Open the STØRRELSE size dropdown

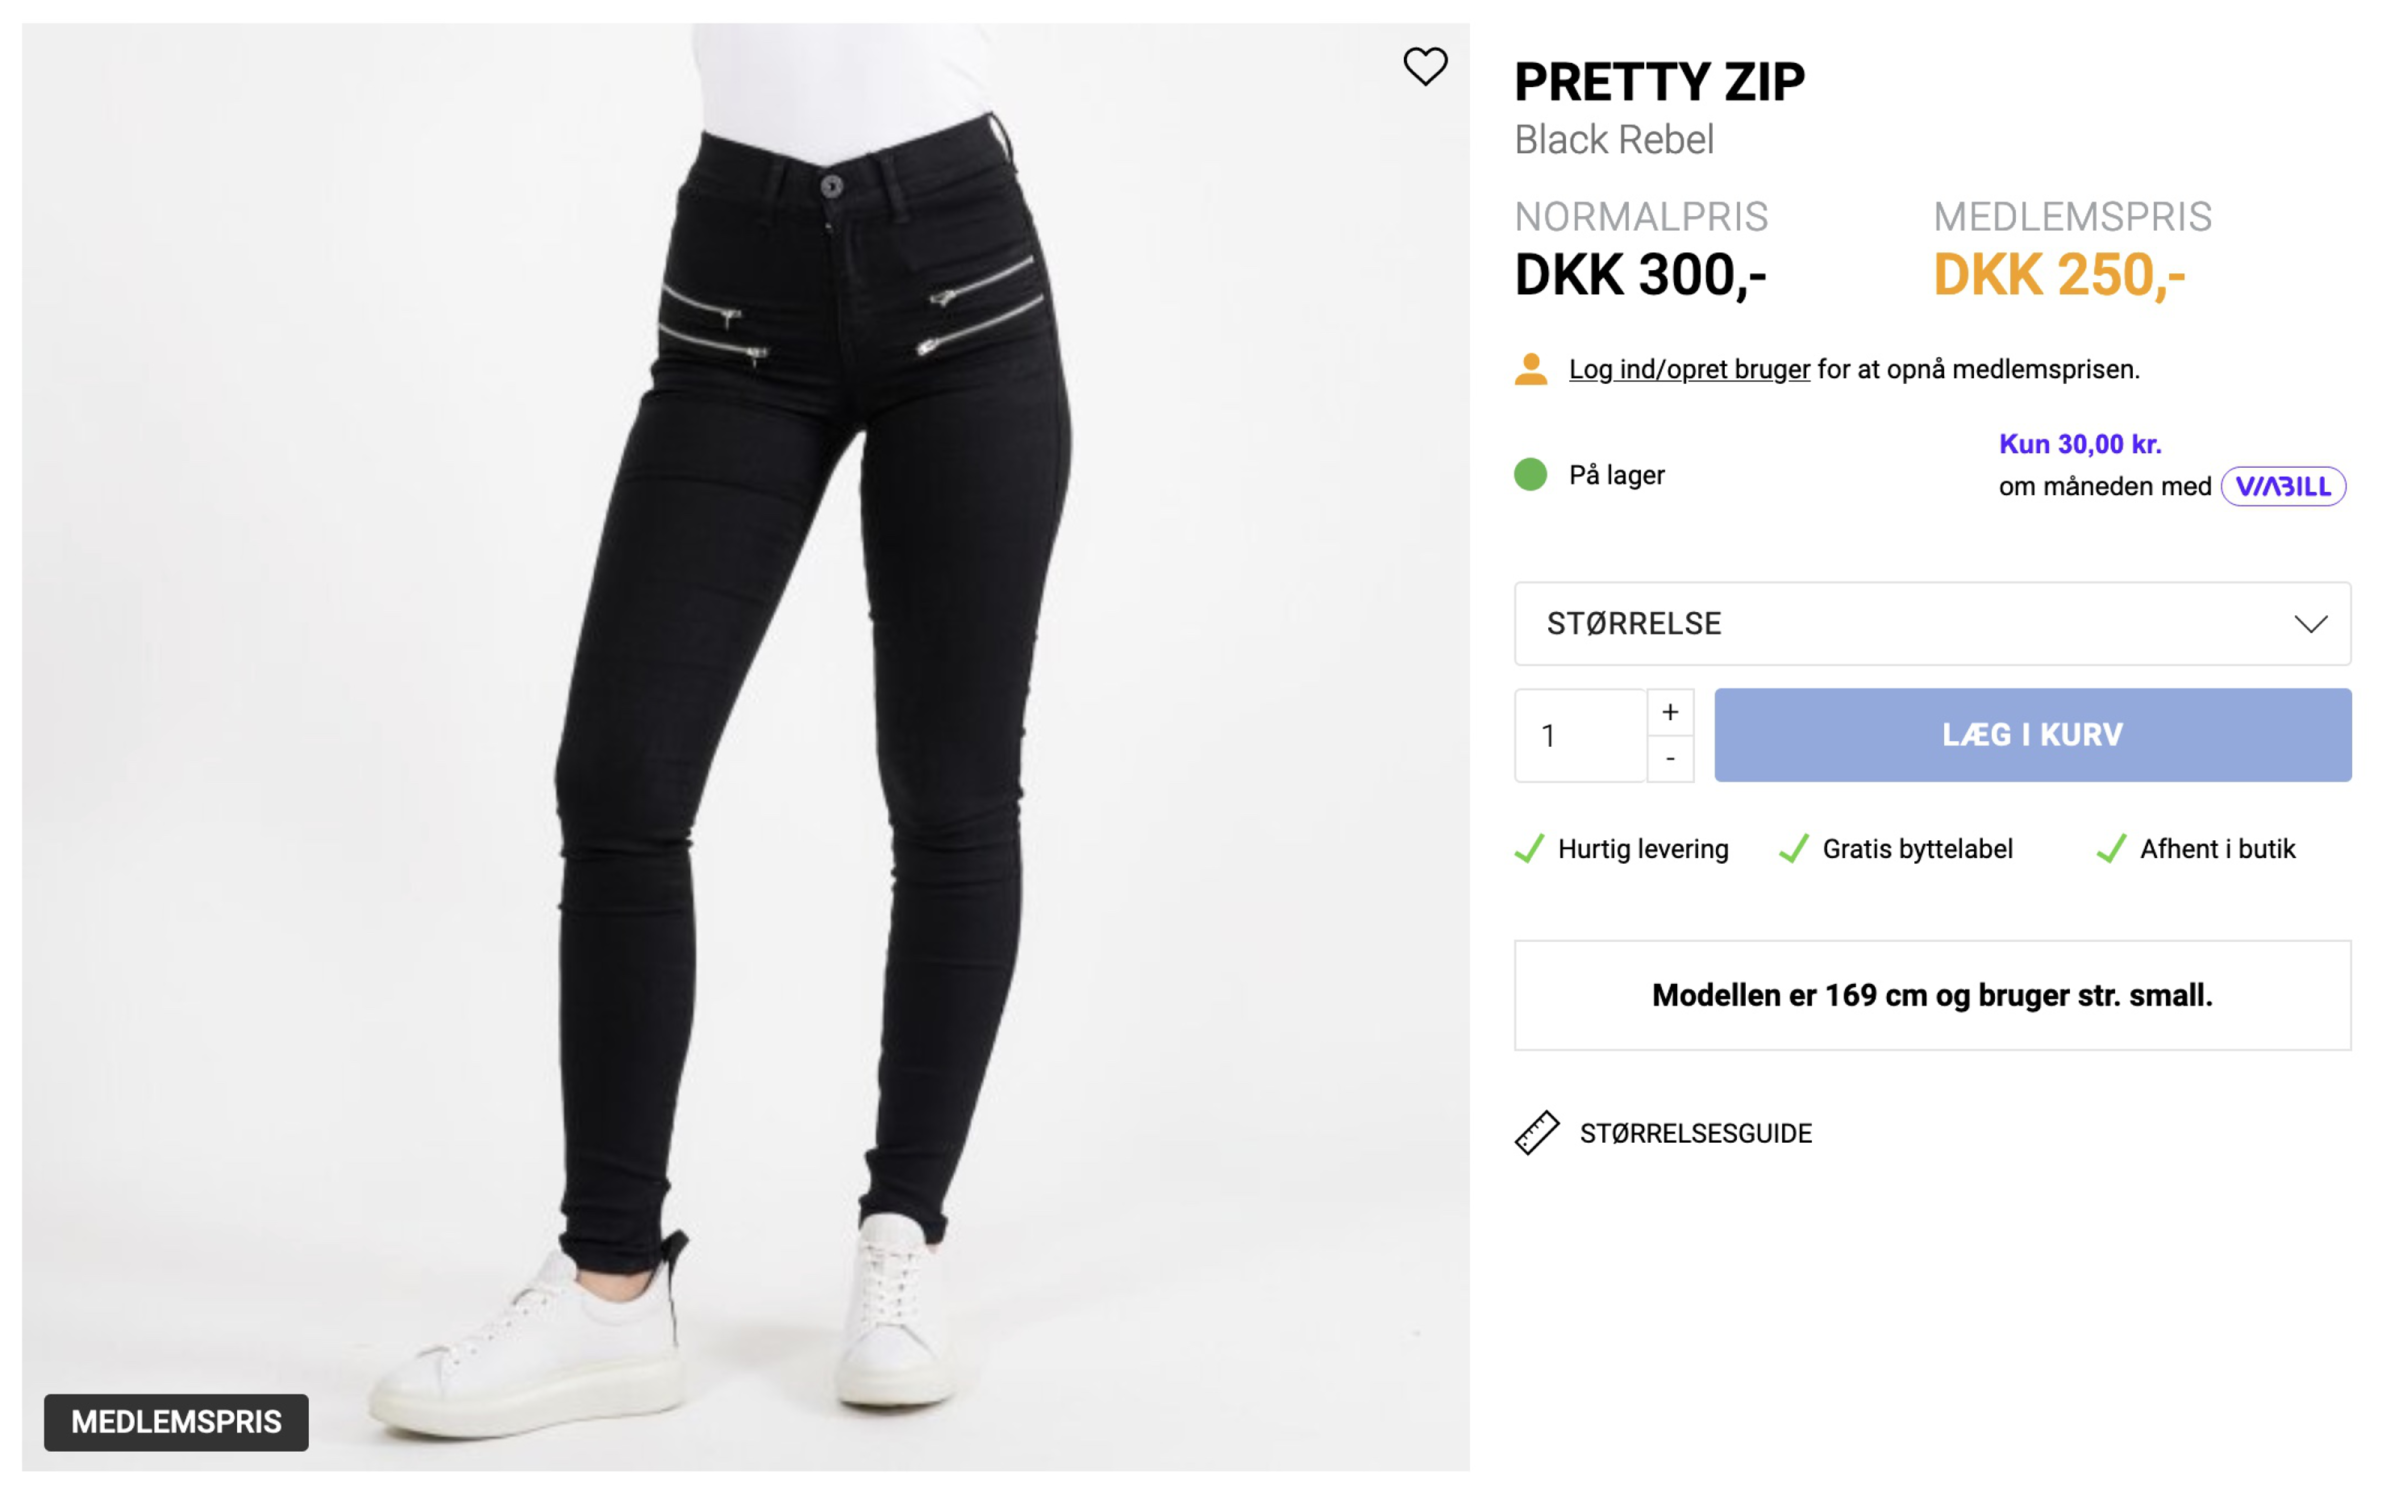1932,624
